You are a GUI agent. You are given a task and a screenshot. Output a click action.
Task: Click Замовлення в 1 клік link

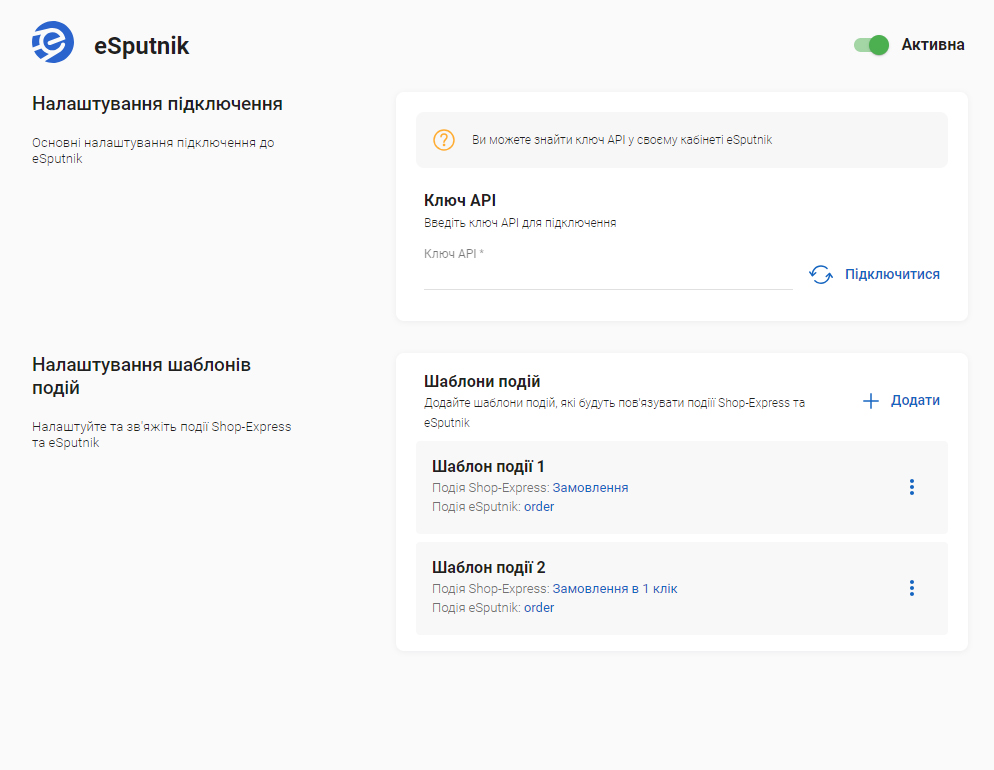point(615,588)
